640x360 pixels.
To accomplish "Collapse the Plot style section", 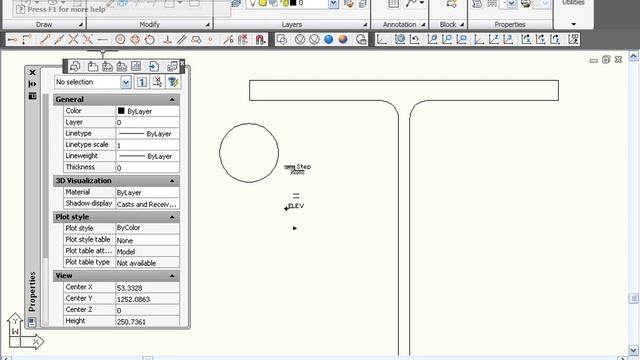I will point(172,217).
